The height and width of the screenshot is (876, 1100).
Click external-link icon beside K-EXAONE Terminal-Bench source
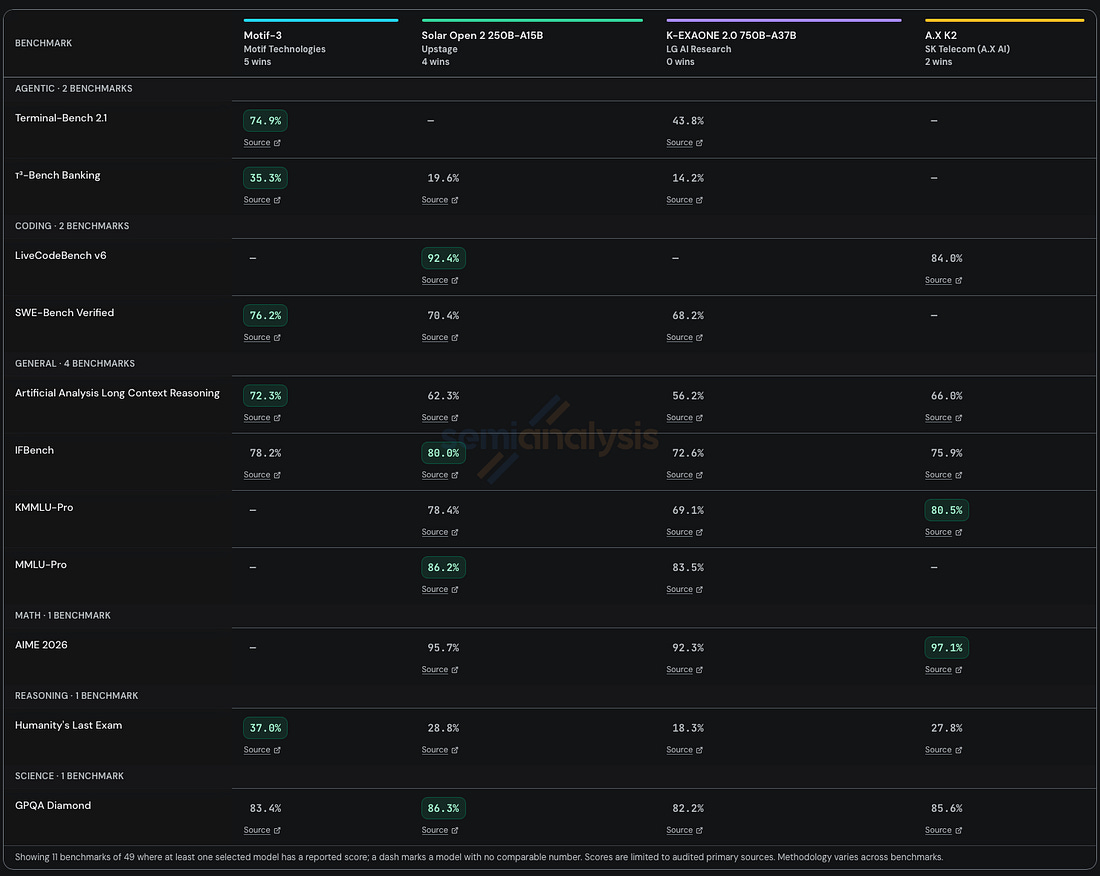(699, 143)
